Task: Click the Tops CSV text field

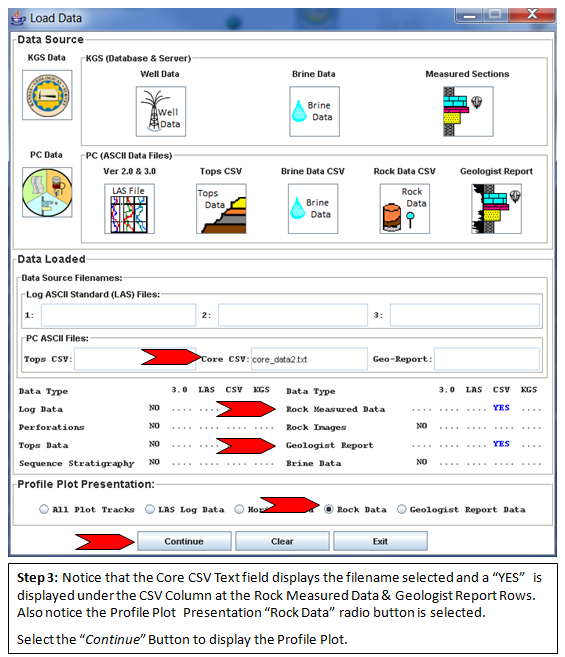Action: point(135,359)
